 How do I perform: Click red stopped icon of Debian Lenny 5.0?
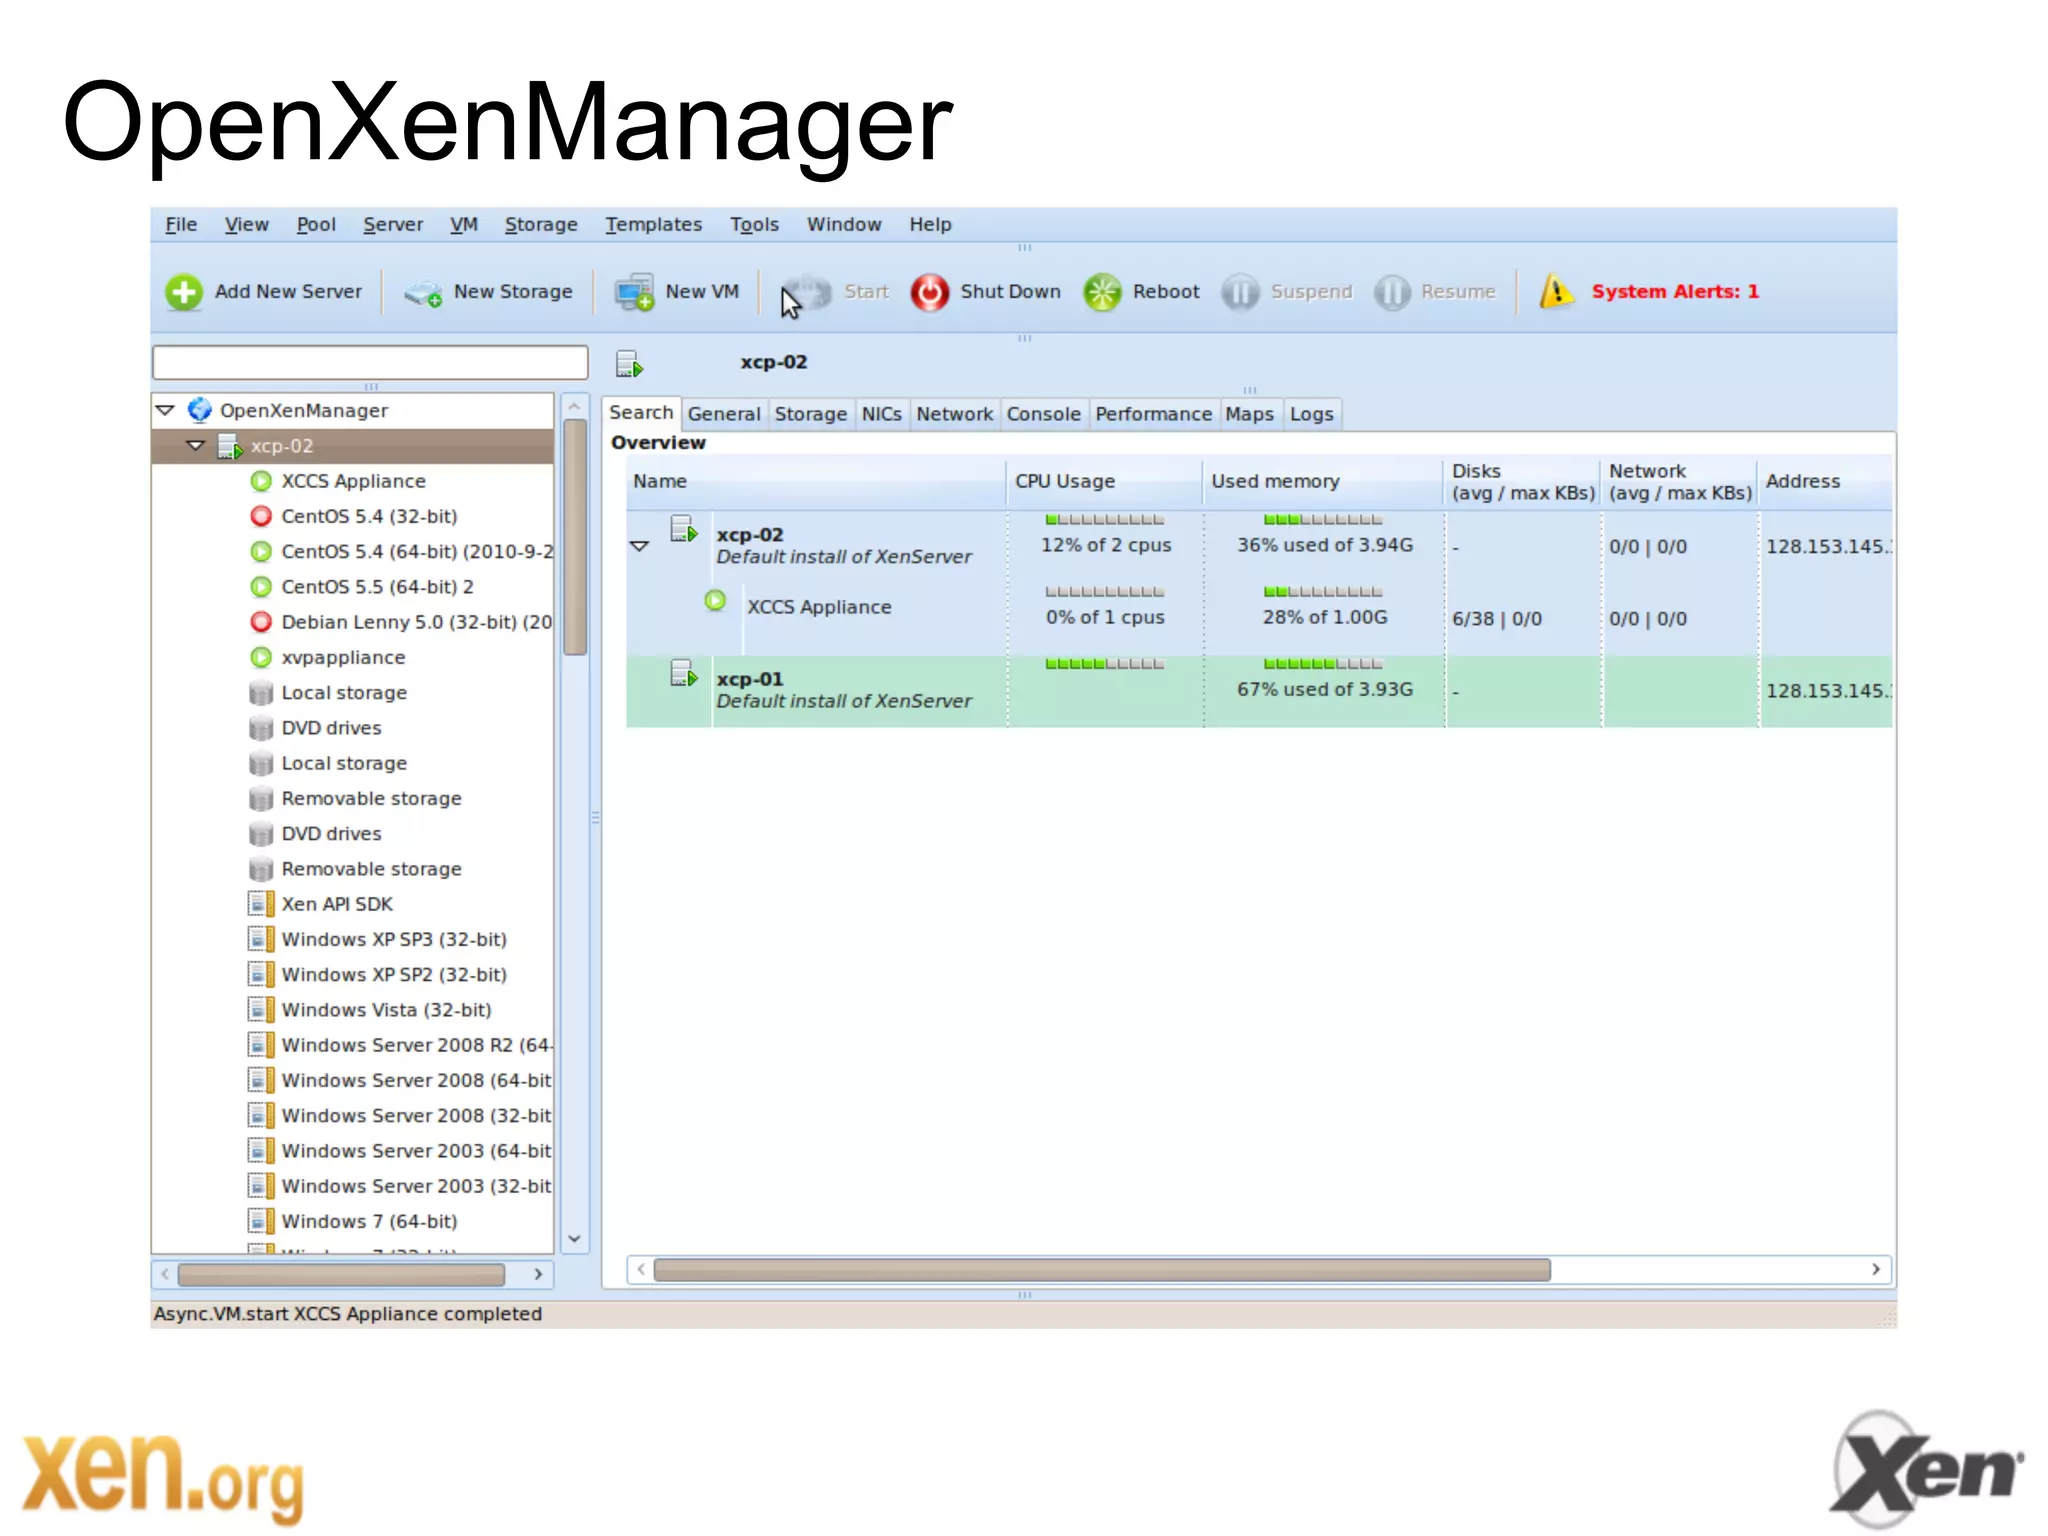click(x=261, y=622)
